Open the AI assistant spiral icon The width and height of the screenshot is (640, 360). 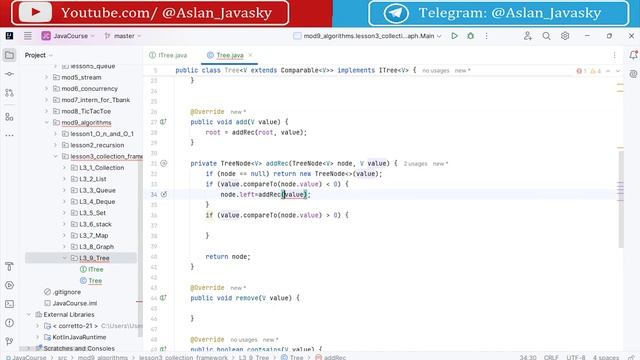[633, 74]
